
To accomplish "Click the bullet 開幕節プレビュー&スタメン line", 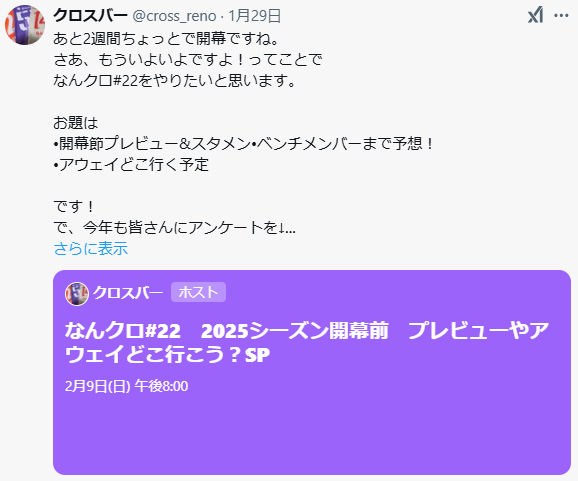I will tap(244, 143).
